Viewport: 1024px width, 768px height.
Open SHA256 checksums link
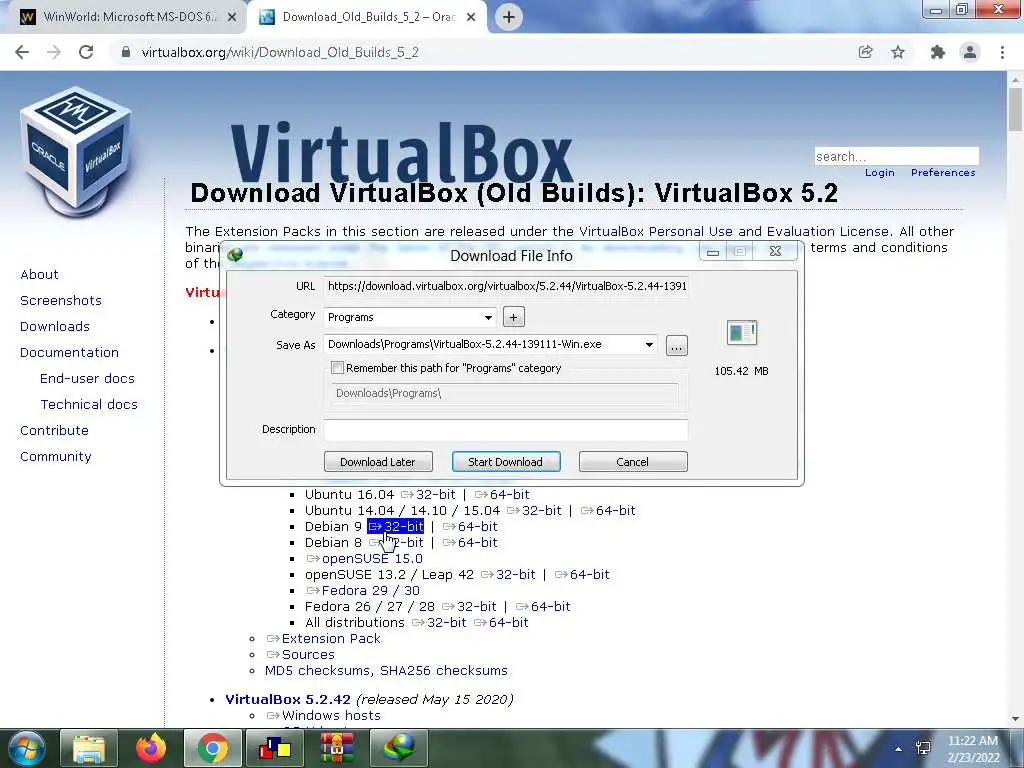(x=444, y=671)
